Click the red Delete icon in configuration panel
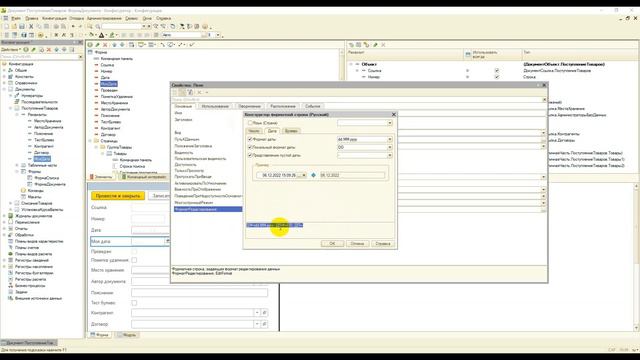This screenshot has height=360, width=640. coord(49,50)
